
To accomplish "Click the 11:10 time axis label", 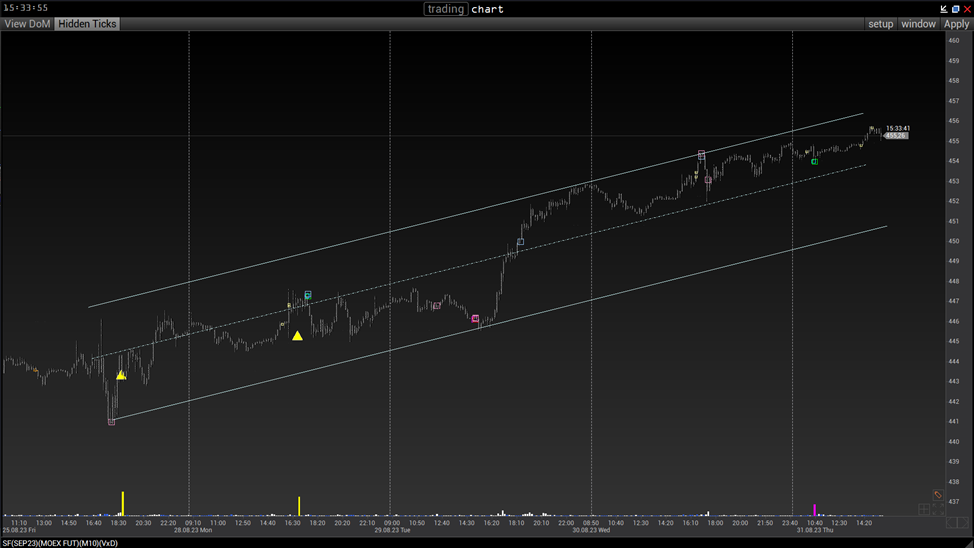I will (19, 523).
